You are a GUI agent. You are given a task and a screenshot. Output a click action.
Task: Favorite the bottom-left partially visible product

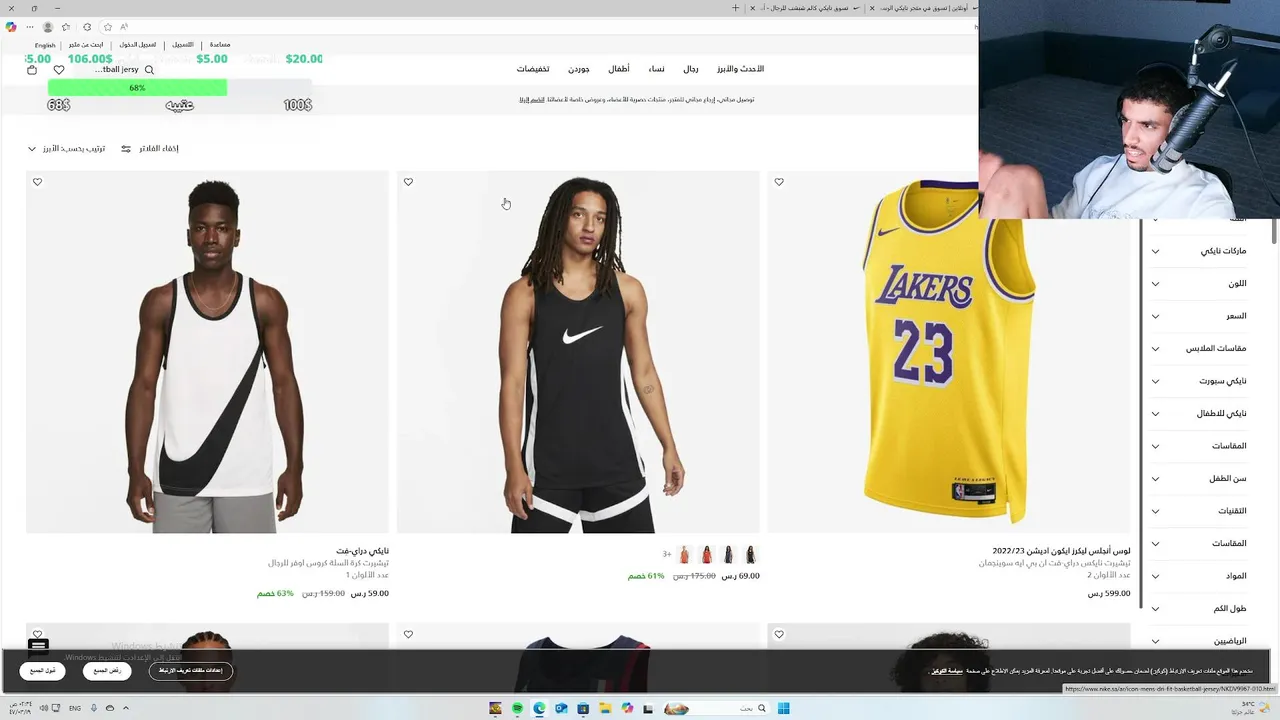click(37, 634)
